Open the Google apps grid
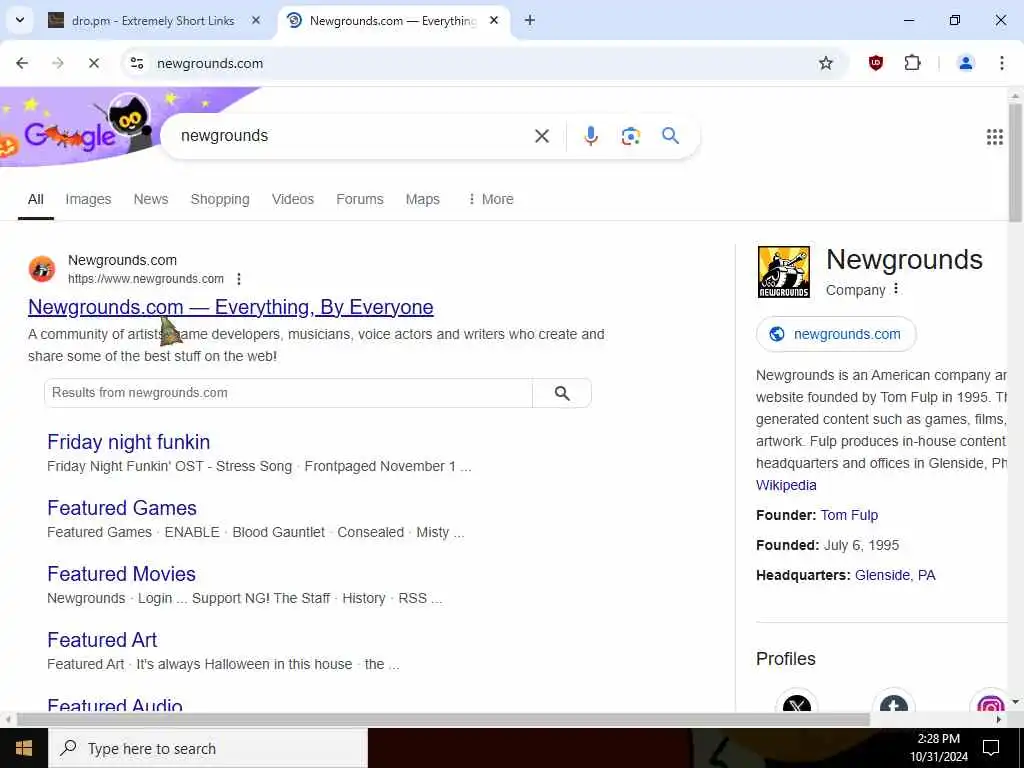The width and height of the screenshot is (1024, 768). pyautogui.click(x=994, y=136)
